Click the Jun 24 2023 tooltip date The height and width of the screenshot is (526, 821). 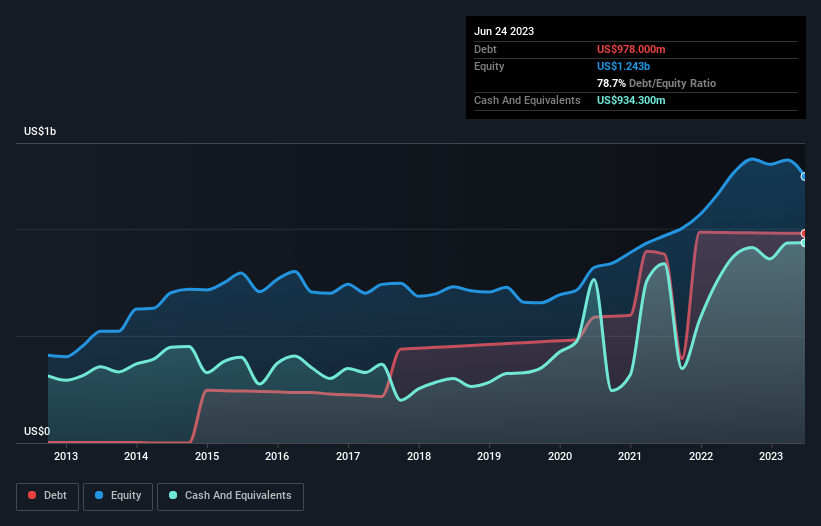pos(504,31)
